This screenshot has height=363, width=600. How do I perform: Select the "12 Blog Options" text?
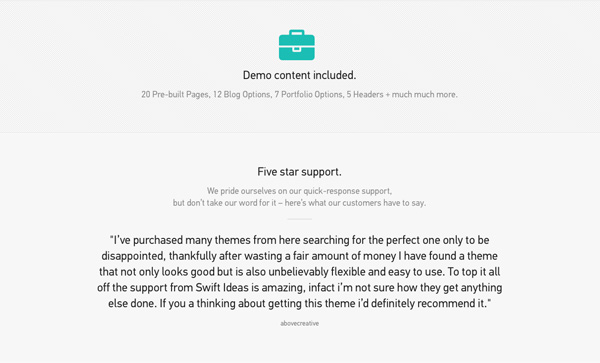241,94
